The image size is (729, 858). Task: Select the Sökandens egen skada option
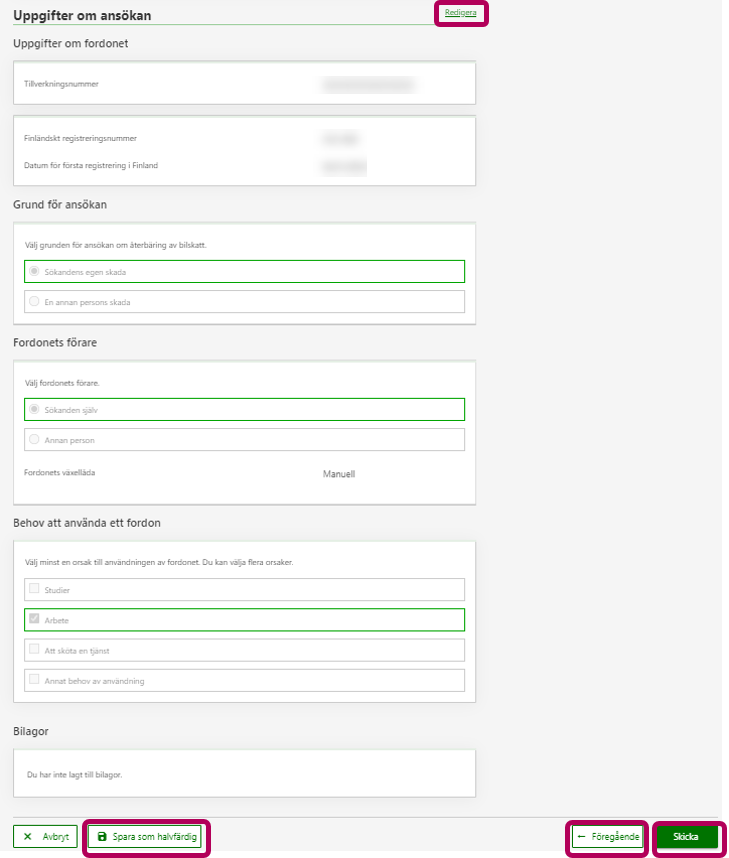point(35,271)
